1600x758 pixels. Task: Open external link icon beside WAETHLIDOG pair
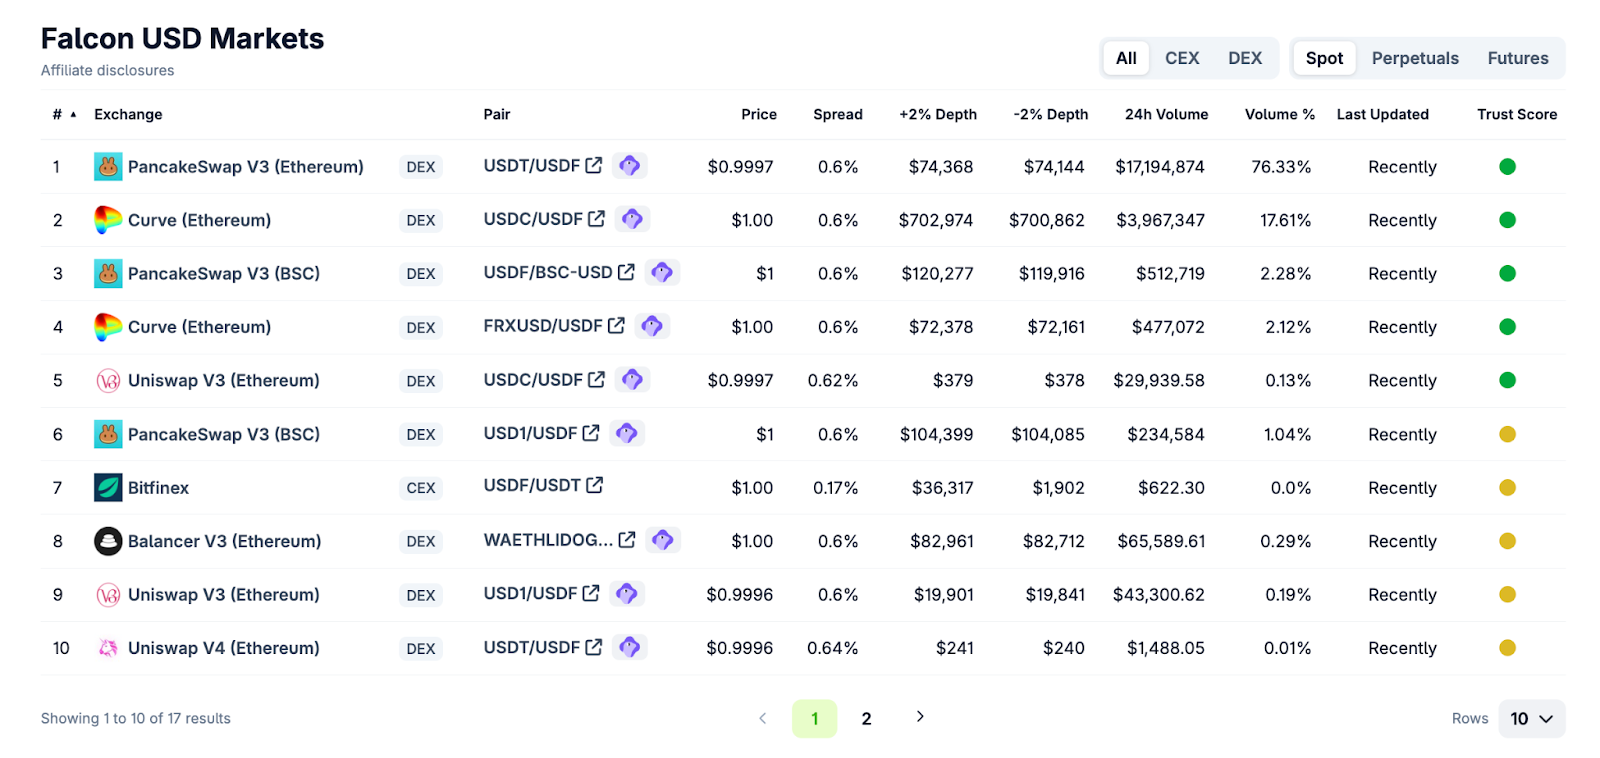628,540
